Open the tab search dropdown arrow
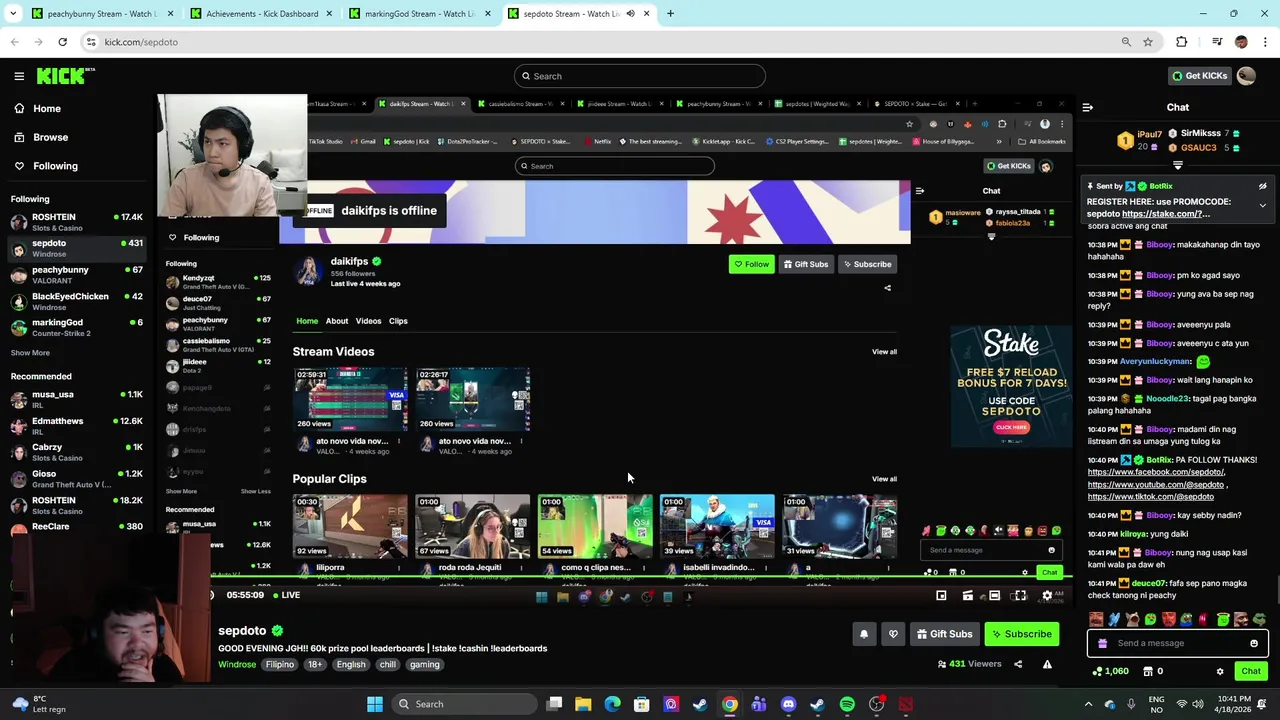This screenshot has height=720, width=1280. pyautogui.click(x=13, y=14)
